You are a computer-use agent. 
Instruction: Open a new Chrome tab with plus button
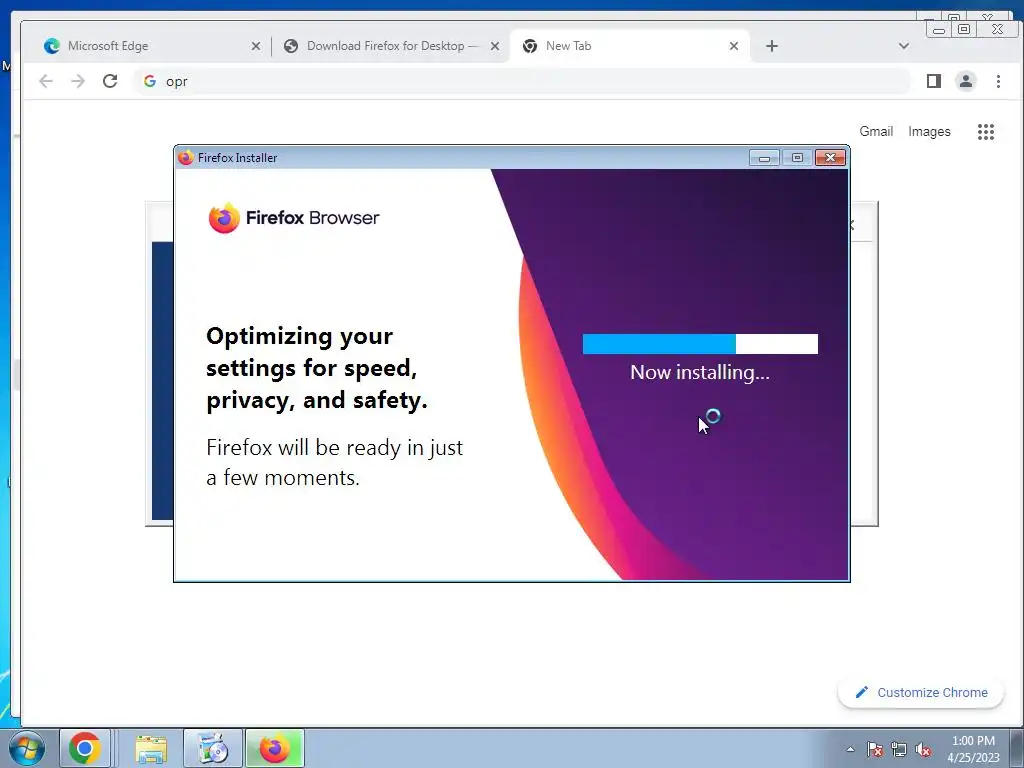click(x=772, y=46)
